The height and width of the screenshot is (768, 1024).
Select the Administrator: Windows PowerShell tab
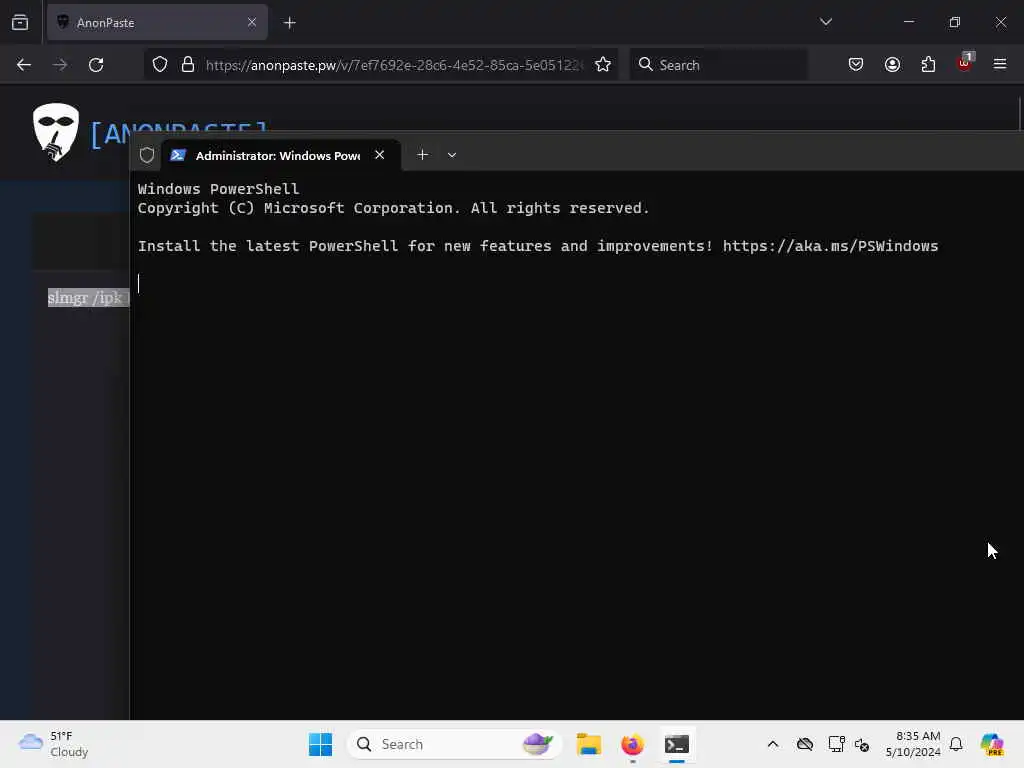[x=281, y=155]
